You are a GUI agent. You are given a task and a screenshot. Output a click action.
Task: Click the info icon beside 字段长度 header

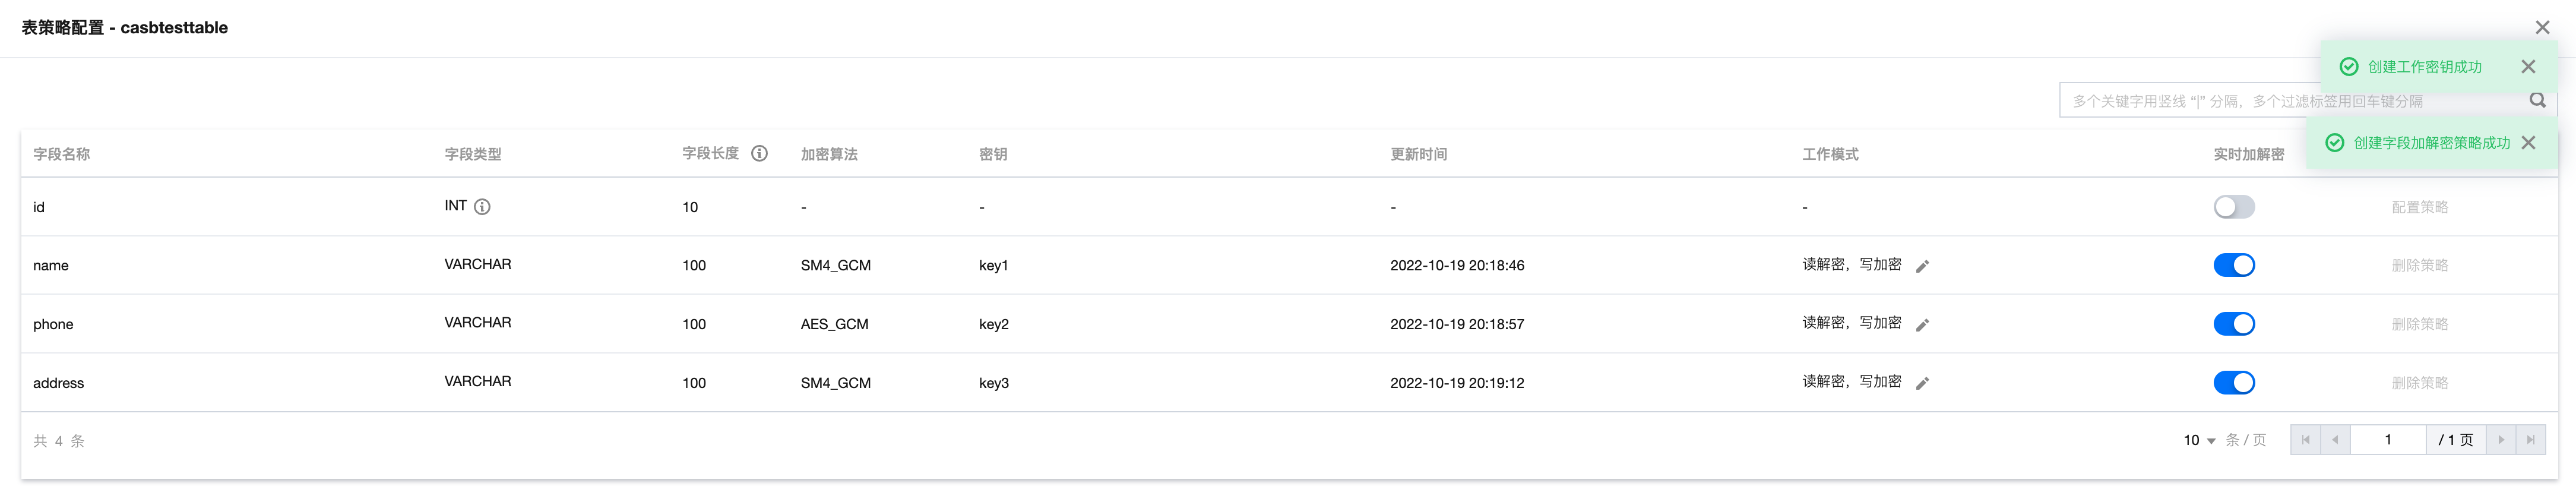(x=760, y=154)
